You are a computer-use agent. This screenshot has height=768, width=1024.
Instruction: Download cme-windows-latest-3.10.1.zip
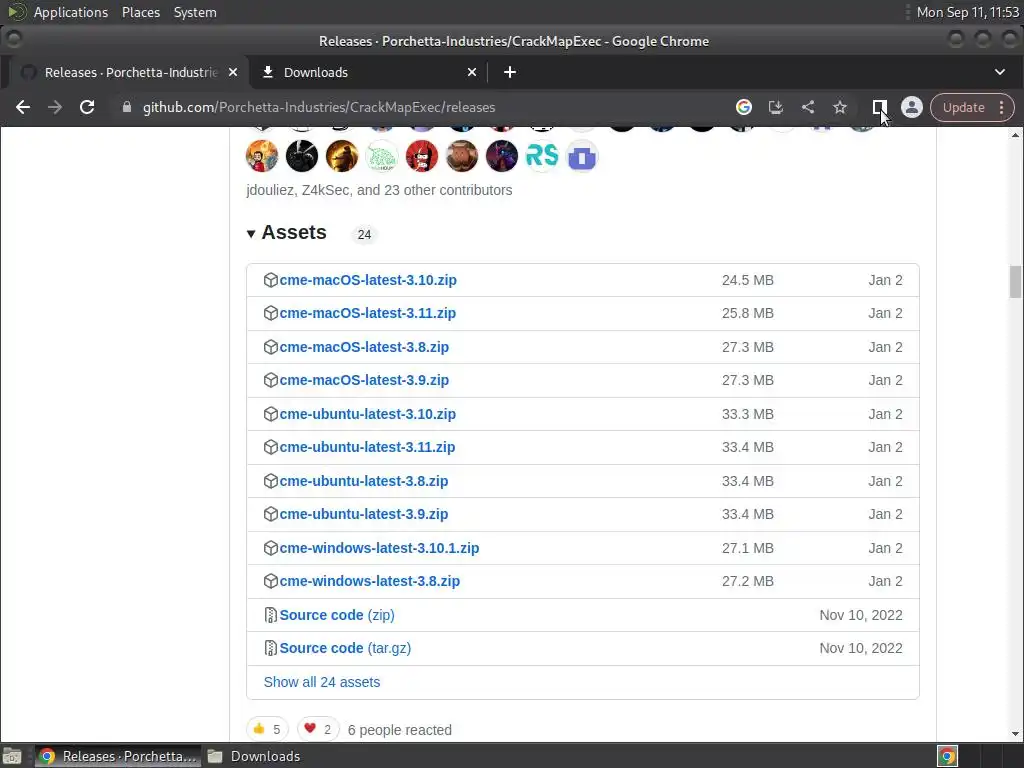point(379,548)
